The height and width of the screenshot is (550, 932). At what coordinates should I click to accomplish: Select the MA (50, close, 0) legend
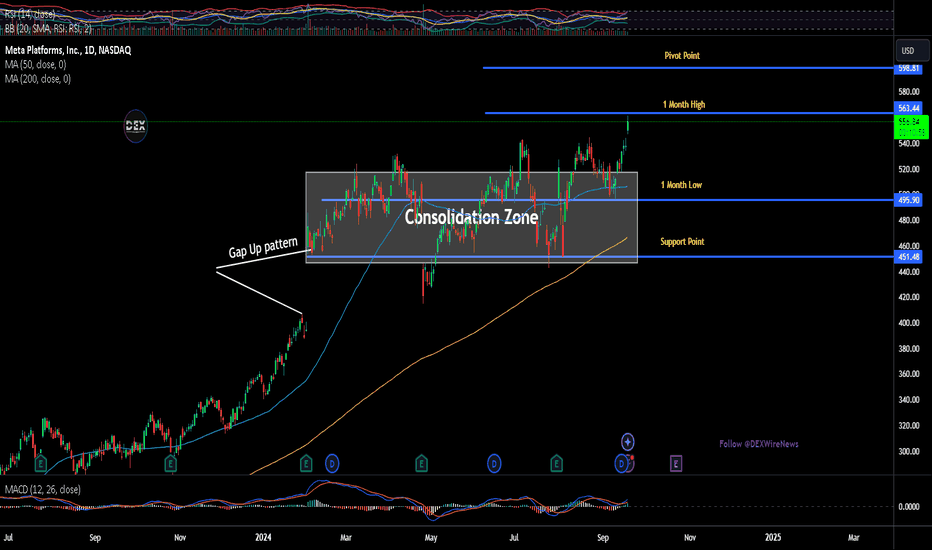[x=36, y=64]
